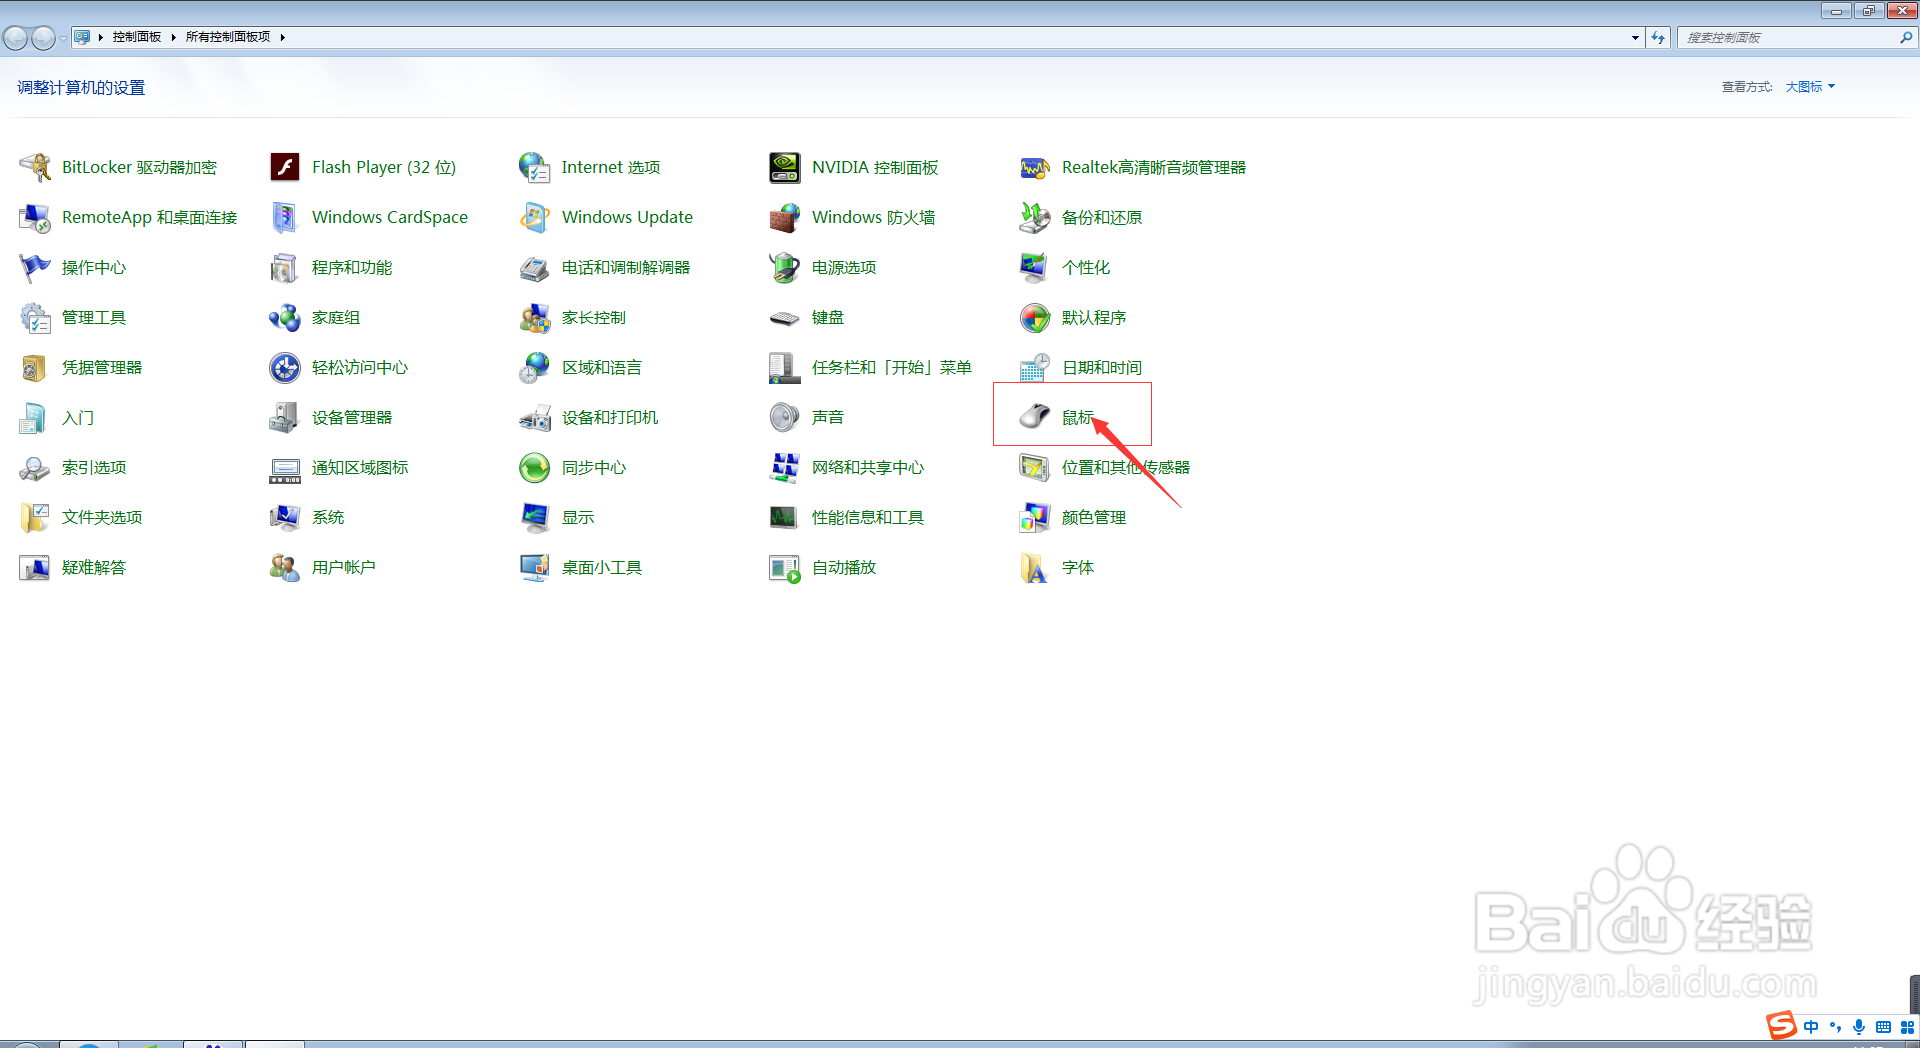Toggle the Sogou 中 Chinese mode indicator
Image resolution: width=1920 pixels, height=1048 pixels.
pyautogui.click(x=1811, y=1027)
